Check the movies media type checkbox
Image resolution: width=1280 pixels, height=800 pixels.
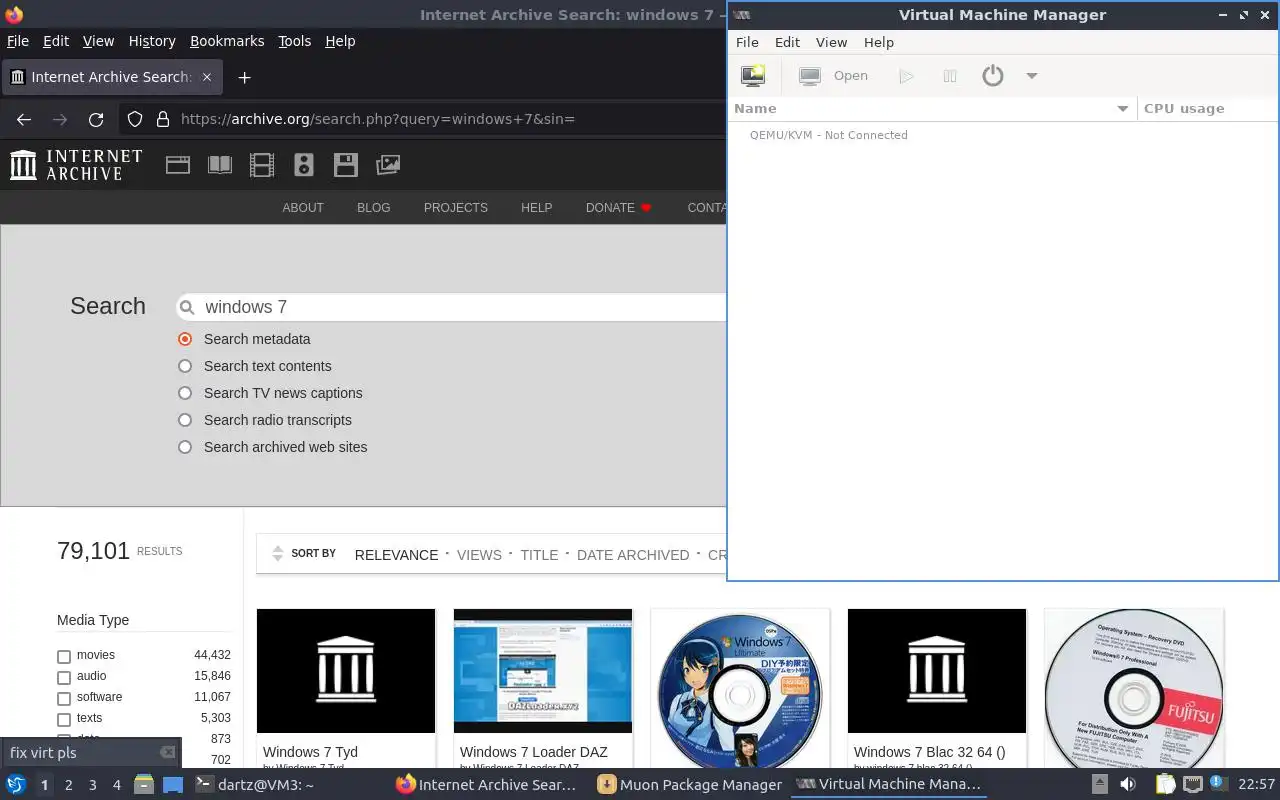tap(64, 657)
